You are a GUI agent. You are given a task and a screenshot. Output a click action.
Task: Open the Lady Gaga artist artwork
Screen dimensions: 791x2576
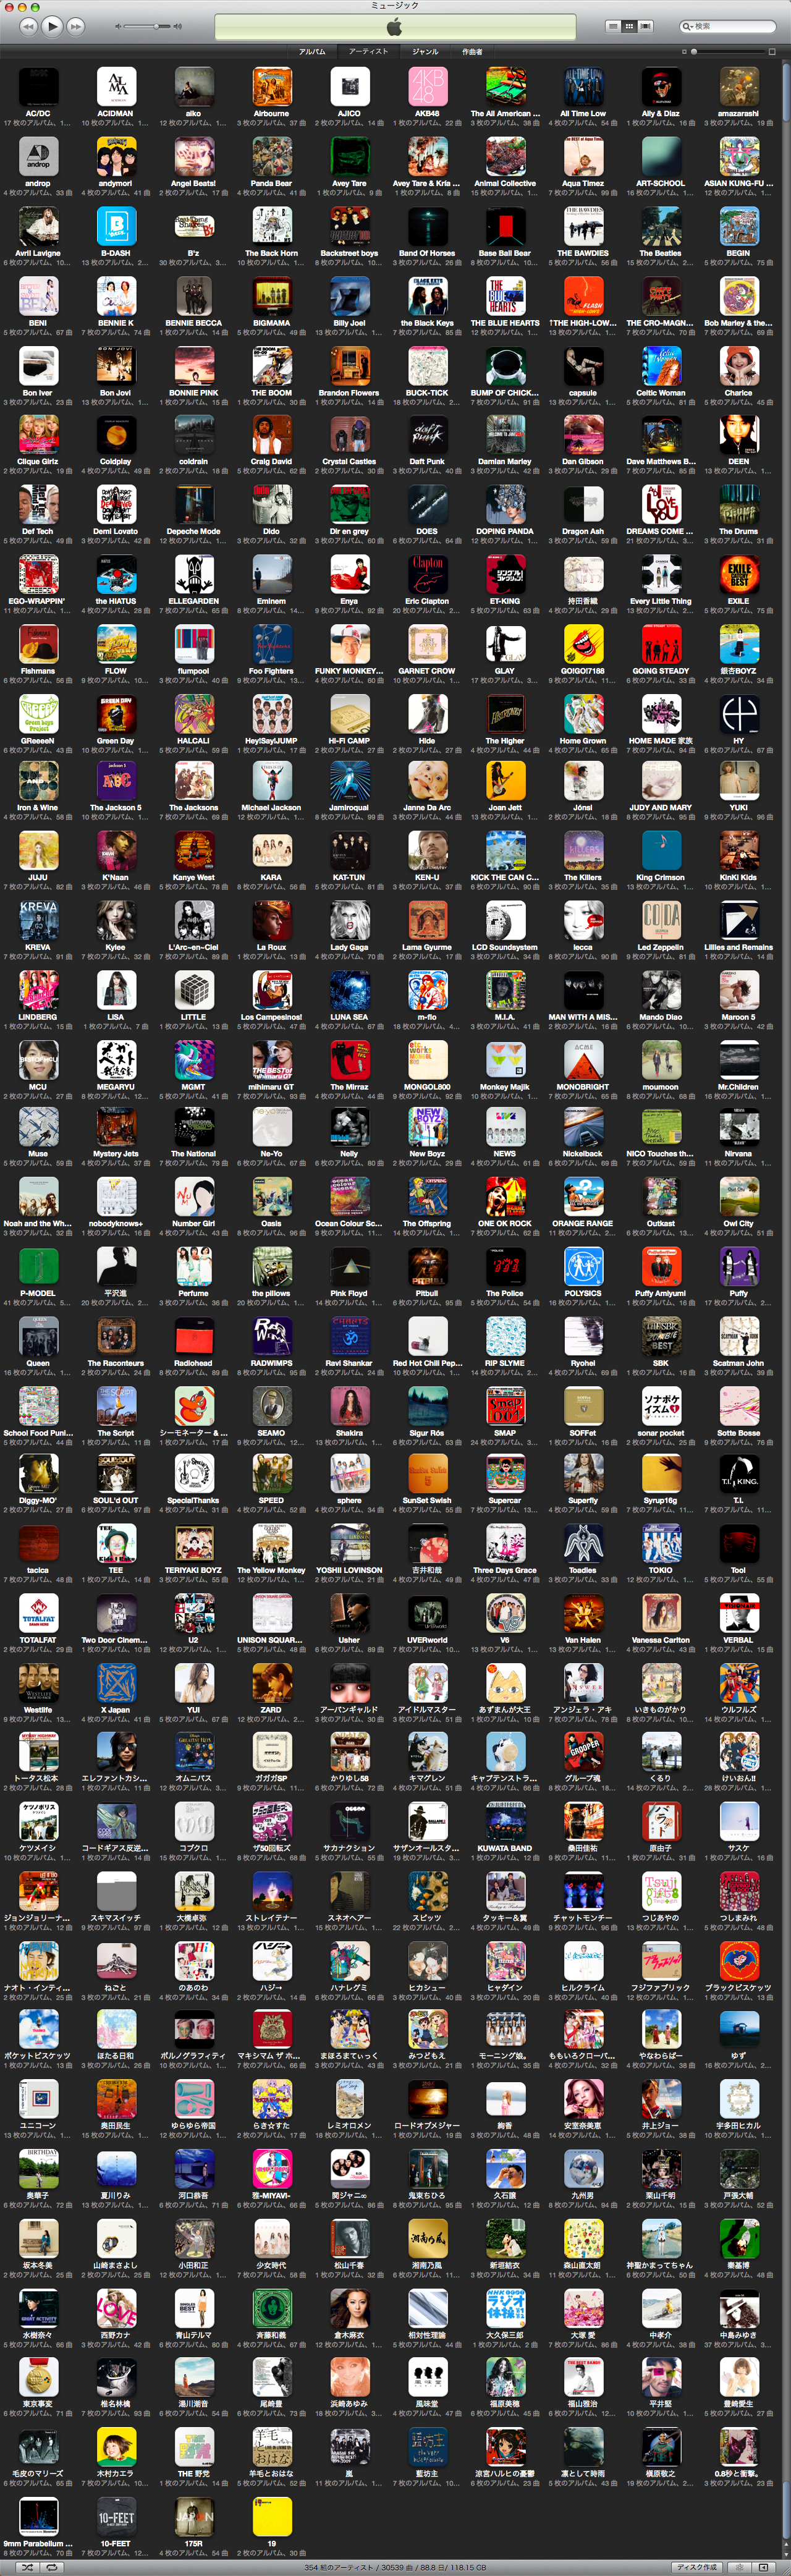[x=349, y=921]
